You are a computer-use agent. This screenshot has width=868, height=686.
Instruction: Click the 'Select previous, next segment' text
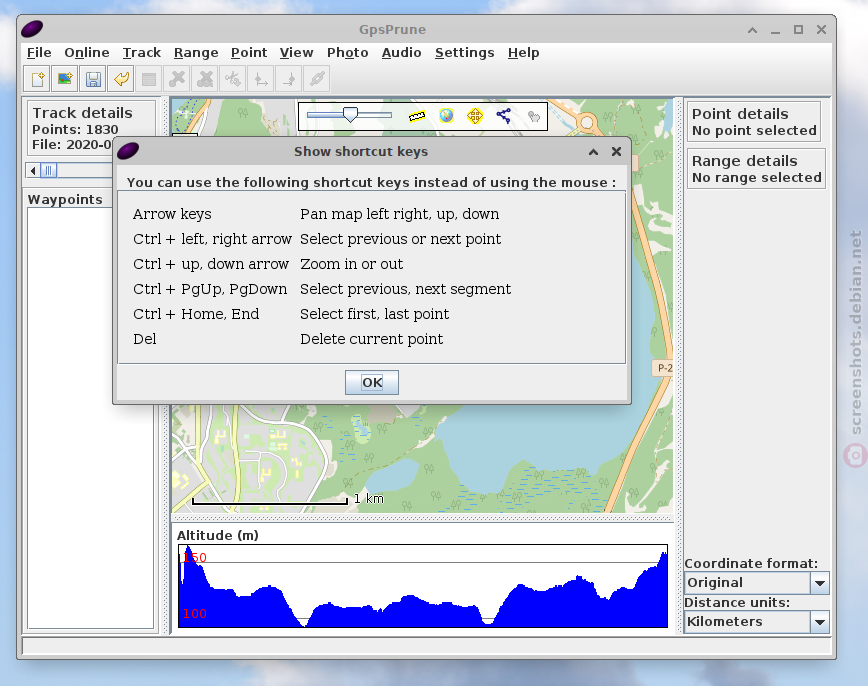[405, 289]
